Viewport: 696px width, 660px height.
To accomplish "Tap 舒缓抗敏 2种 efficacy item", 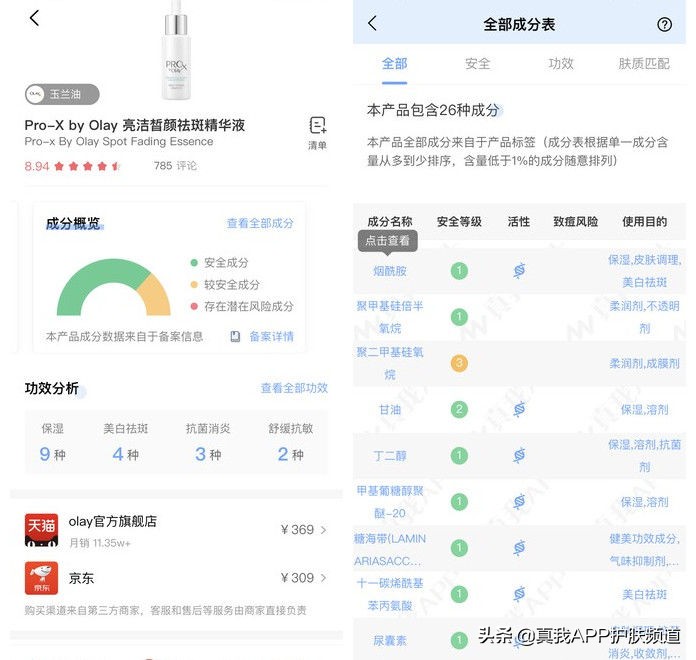I will point(291,442).
